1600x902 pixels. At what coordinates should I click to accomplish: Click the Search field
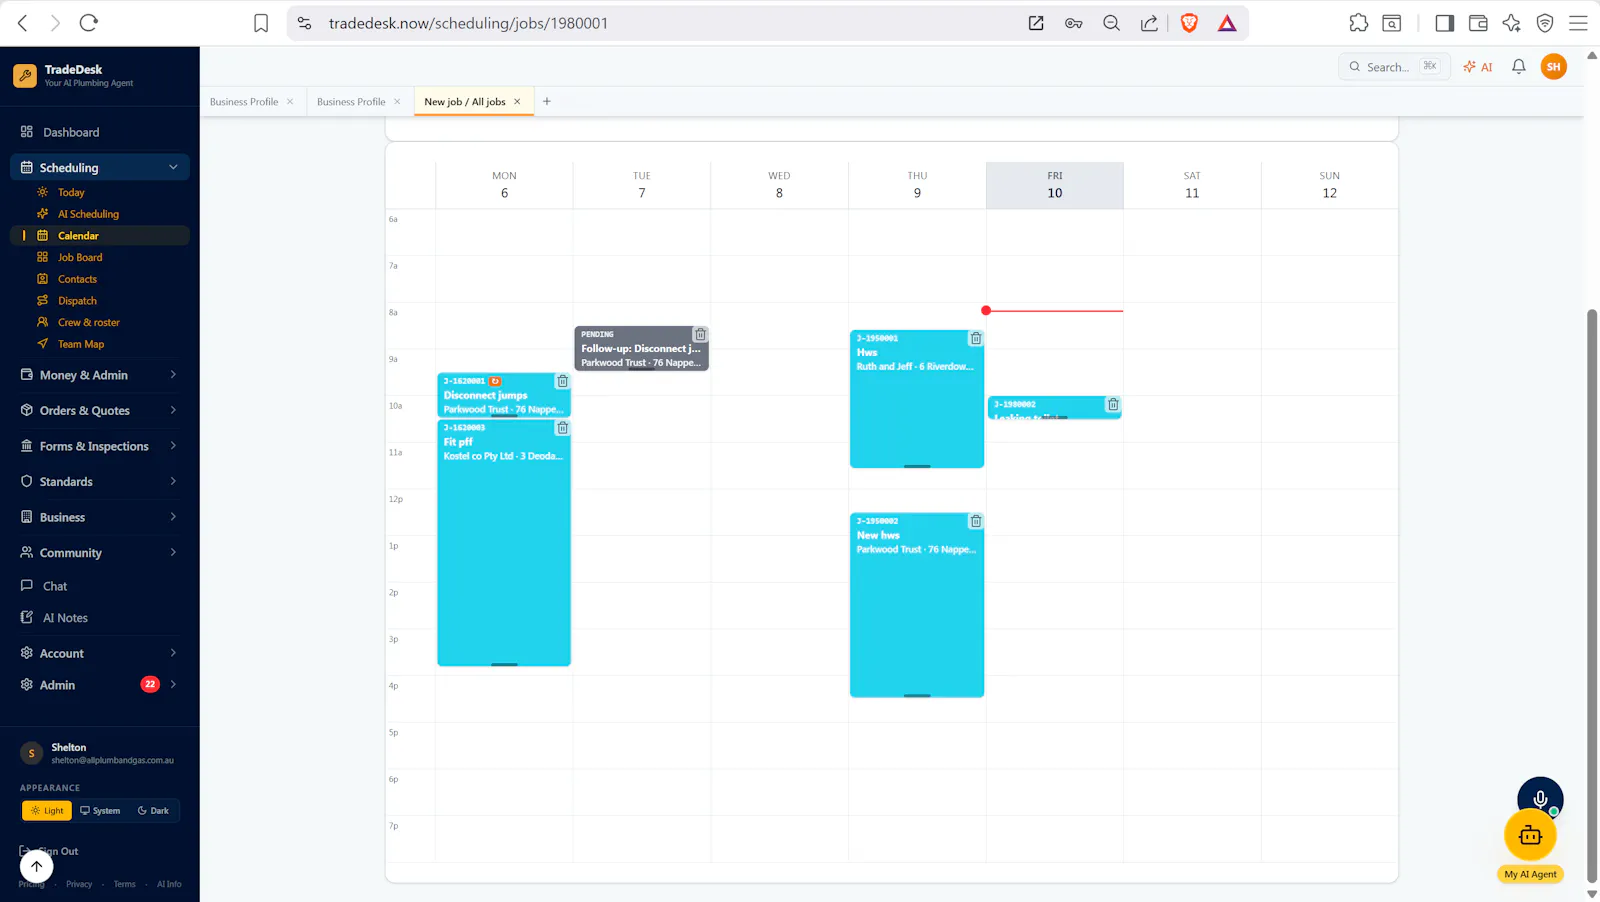(1394, 67)
